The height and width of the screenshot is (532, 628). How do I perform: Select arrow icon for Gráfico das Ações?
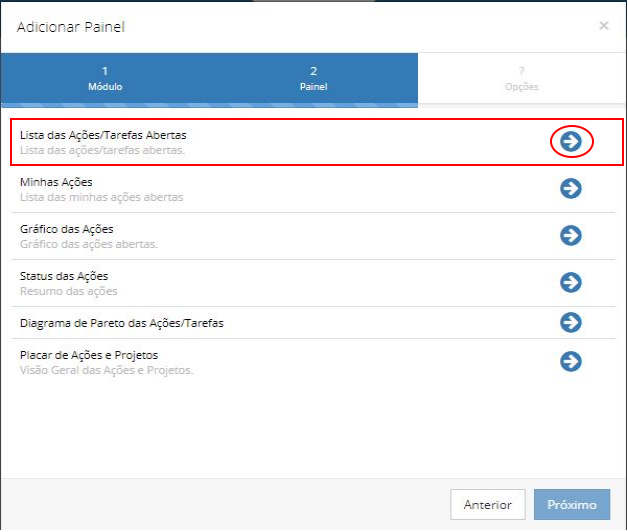(x=571, y=235)
